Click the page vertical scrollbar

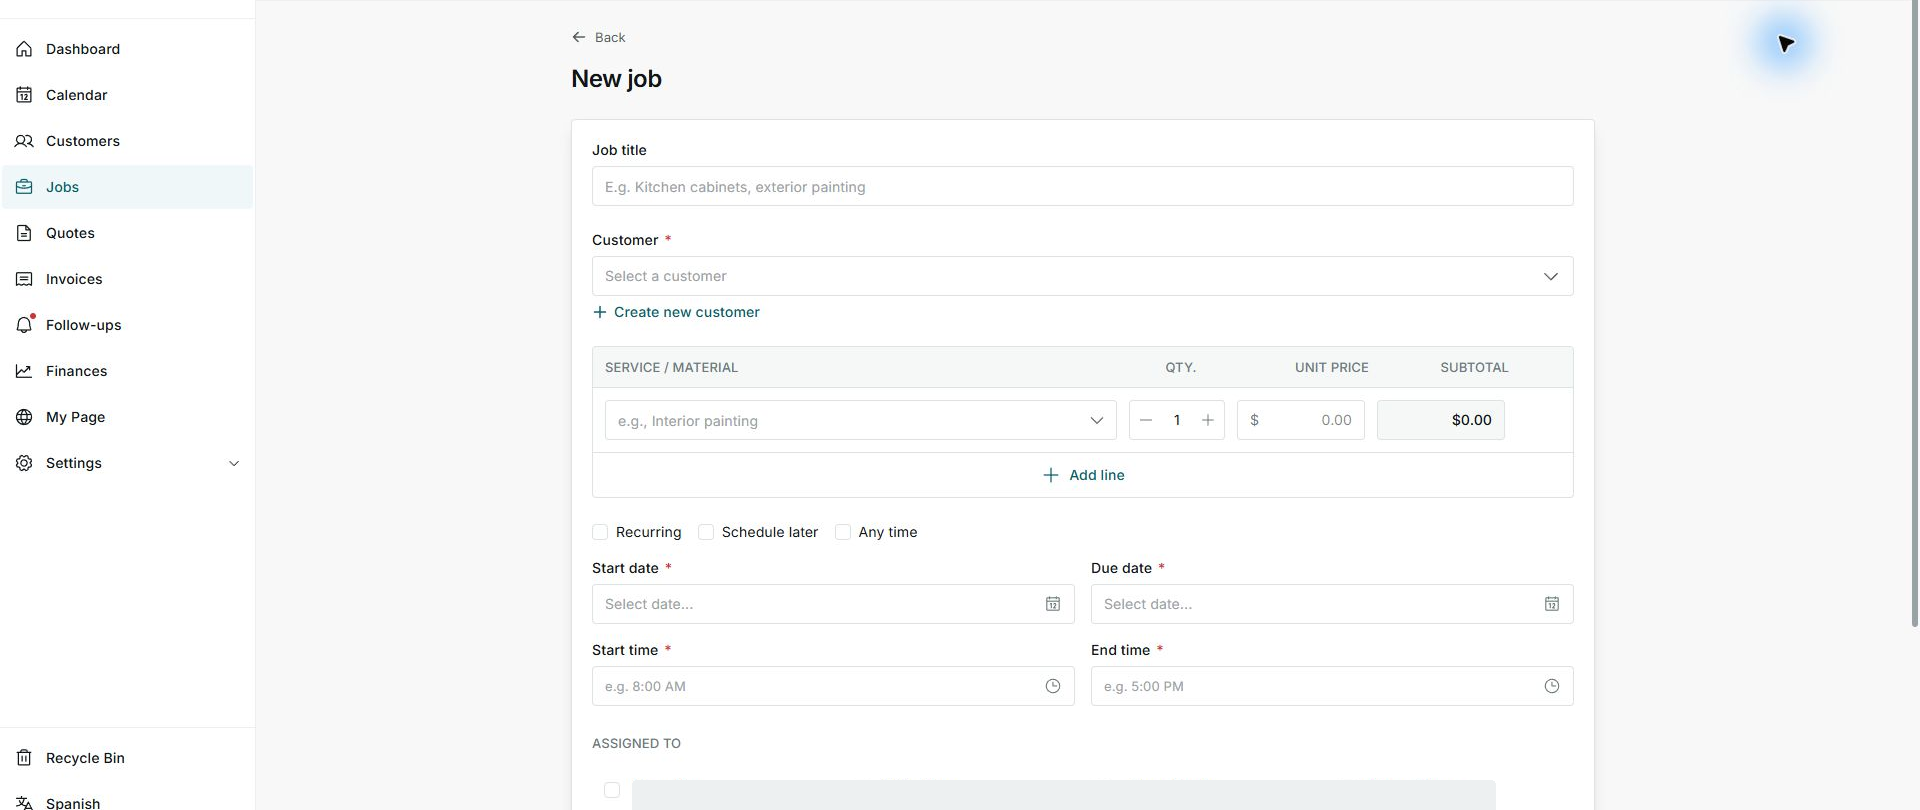(1914, 314)
